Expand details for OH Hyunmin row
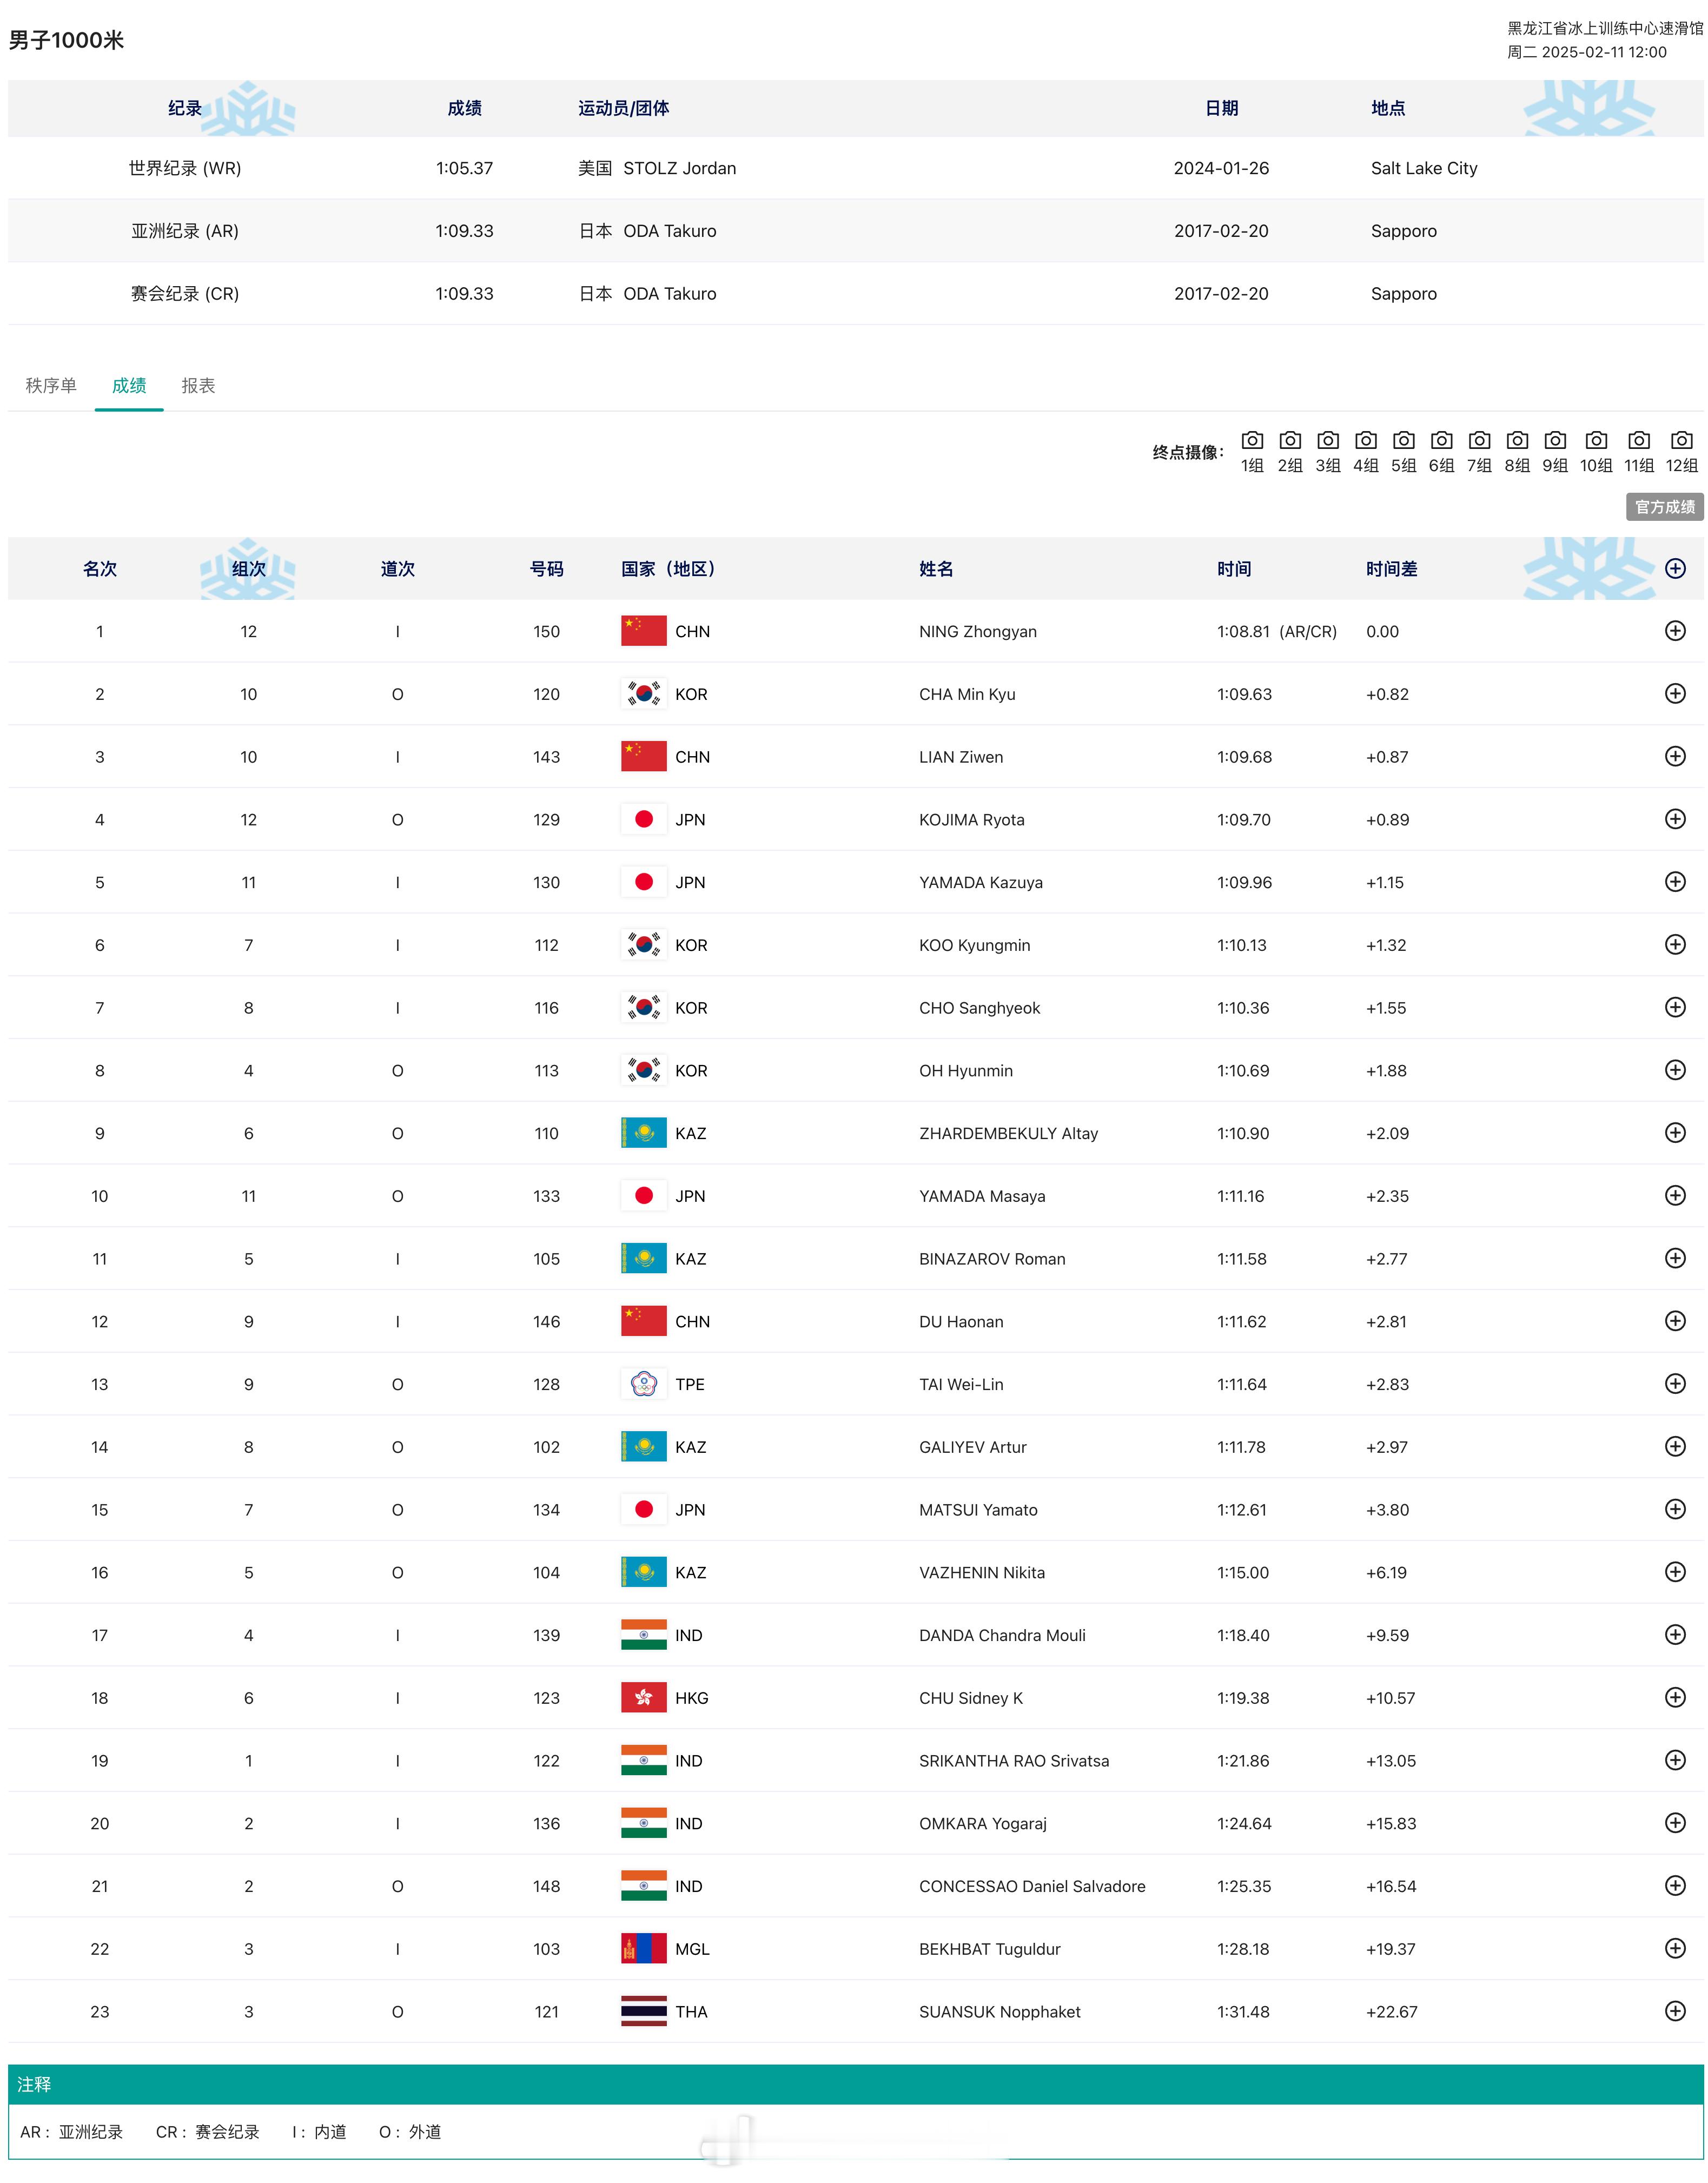Viewport: 1708px width, 2183px height. point(1676,1070)
